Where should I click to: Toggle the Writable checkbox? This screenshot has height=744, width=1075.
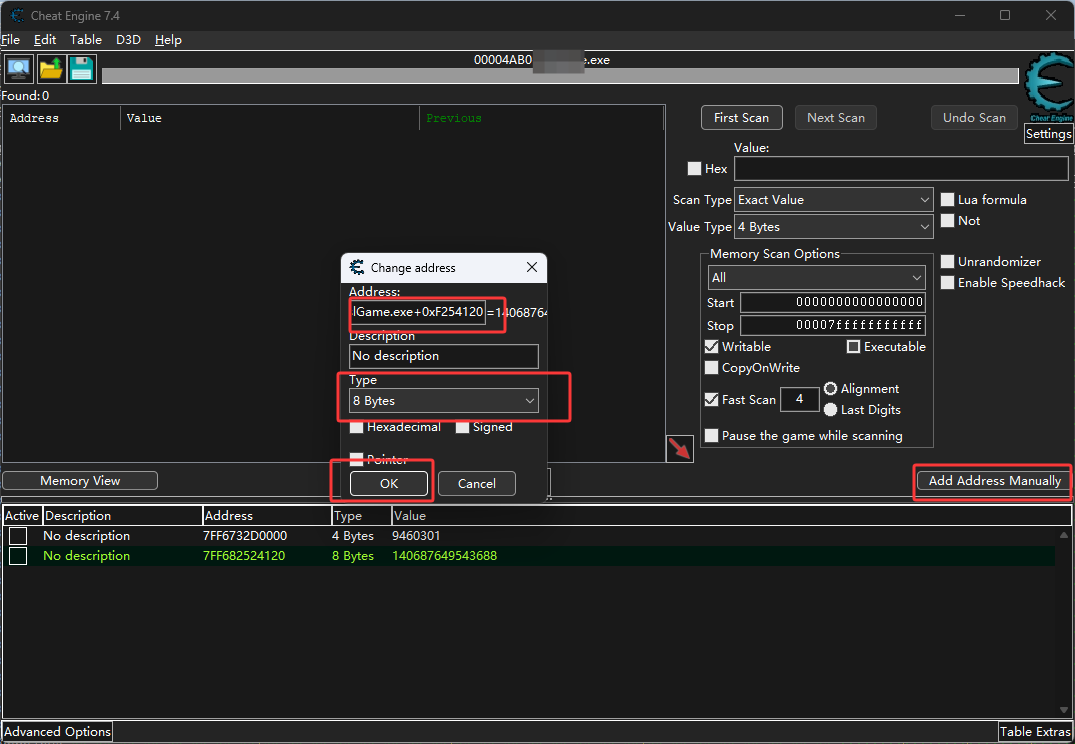point(712,347)
